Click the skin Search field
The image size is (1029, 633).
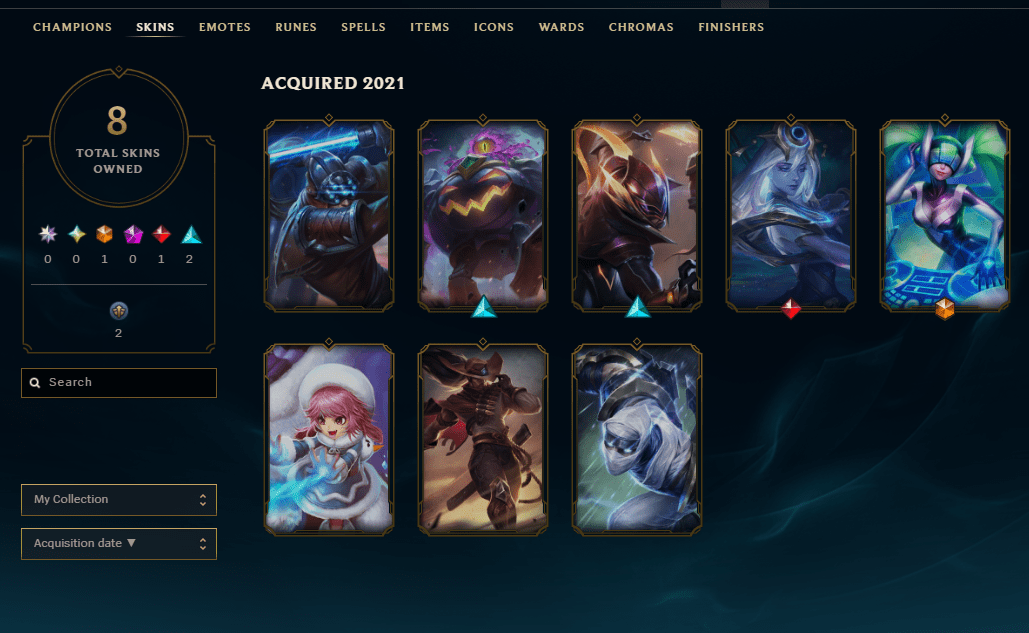point(119,382)
